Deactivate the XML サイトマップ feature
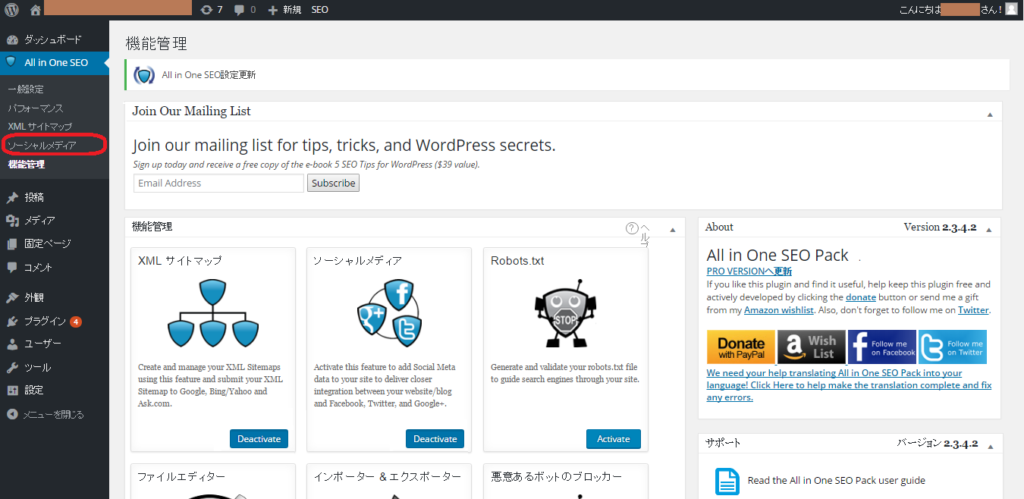 [x=259, y=439]
